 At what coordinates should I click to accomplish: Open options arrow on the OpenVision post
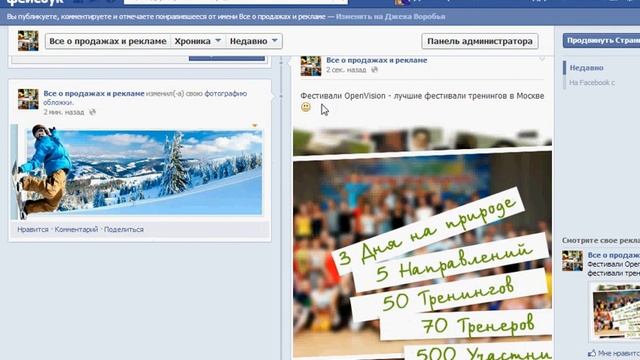(x=542, y=59)
